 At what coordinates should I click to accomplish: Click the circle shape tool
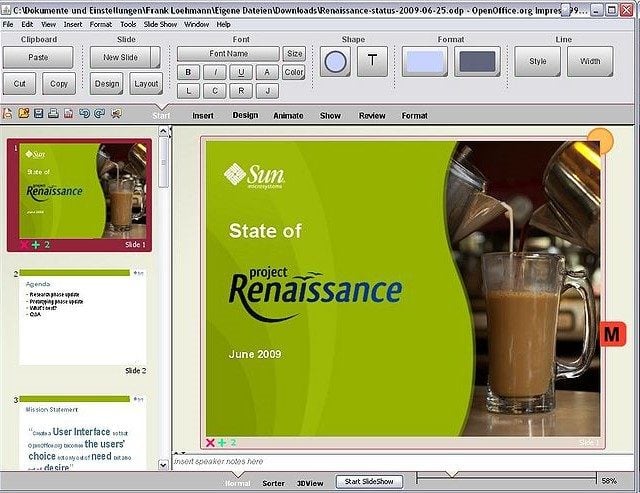[336, 62]
